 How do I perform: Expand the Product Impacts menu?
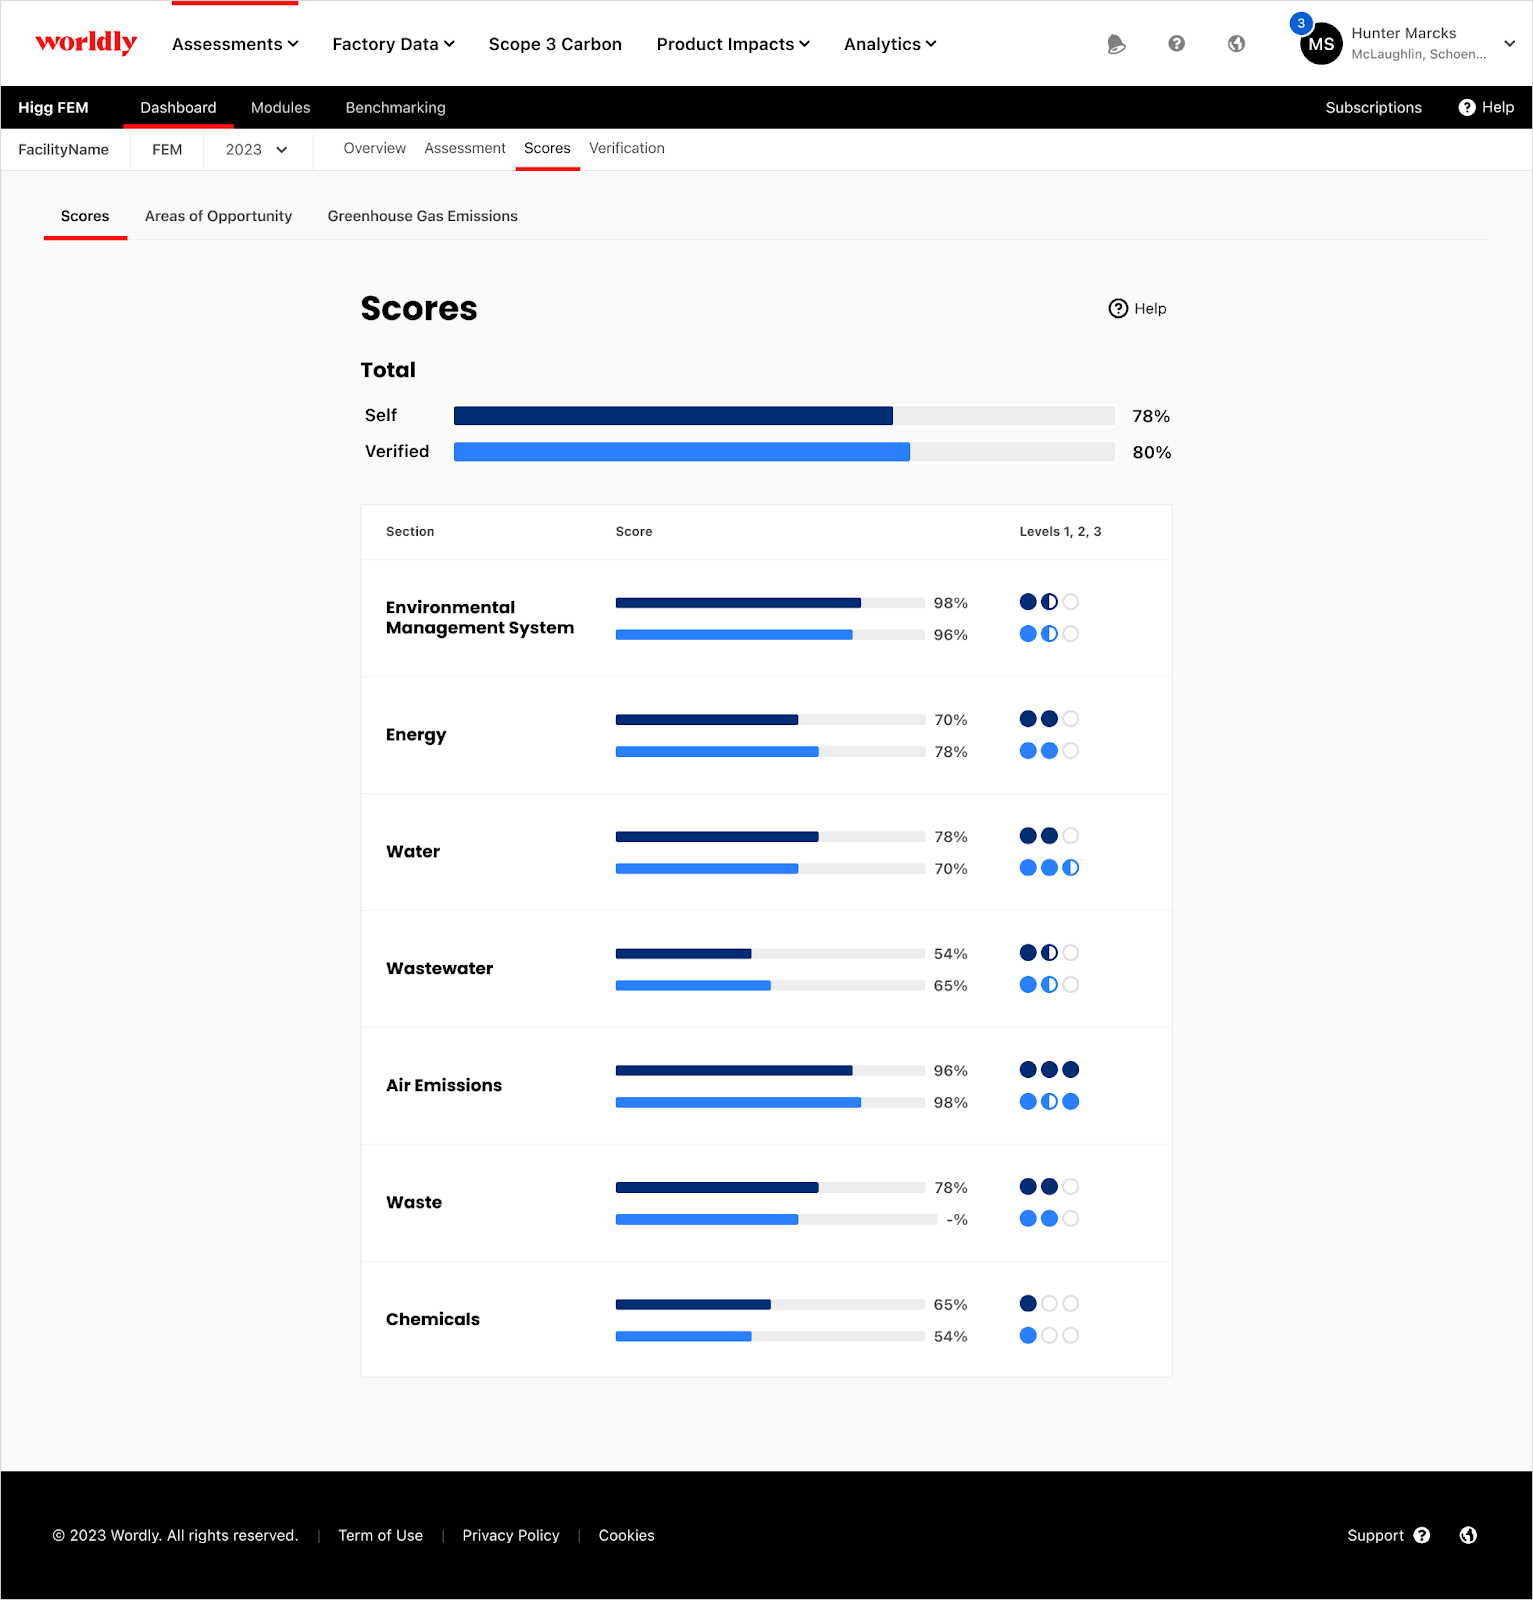pos(733,44)
